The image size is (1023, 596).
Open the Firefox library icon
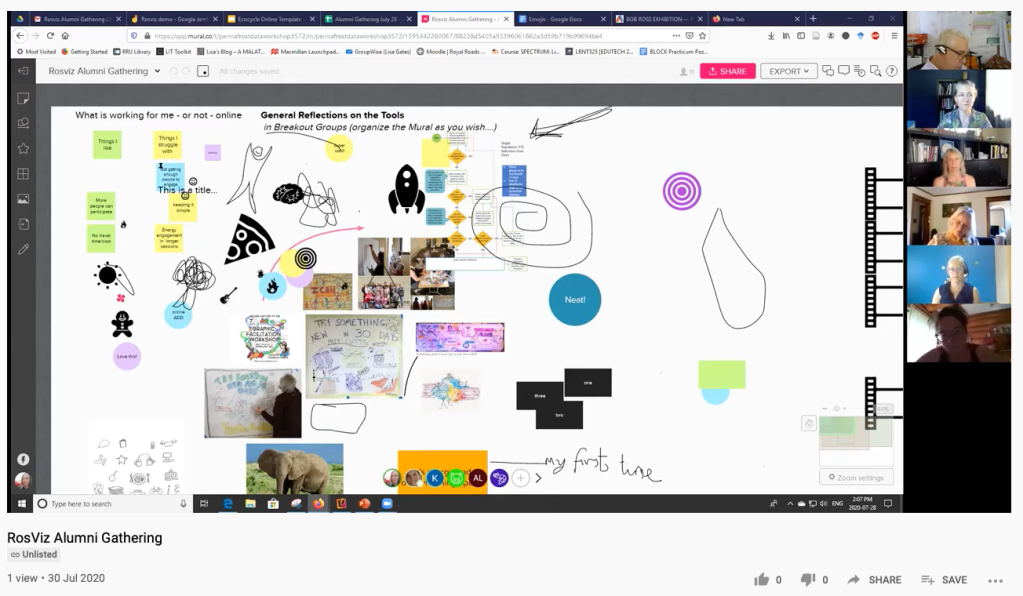pos(786,36)
